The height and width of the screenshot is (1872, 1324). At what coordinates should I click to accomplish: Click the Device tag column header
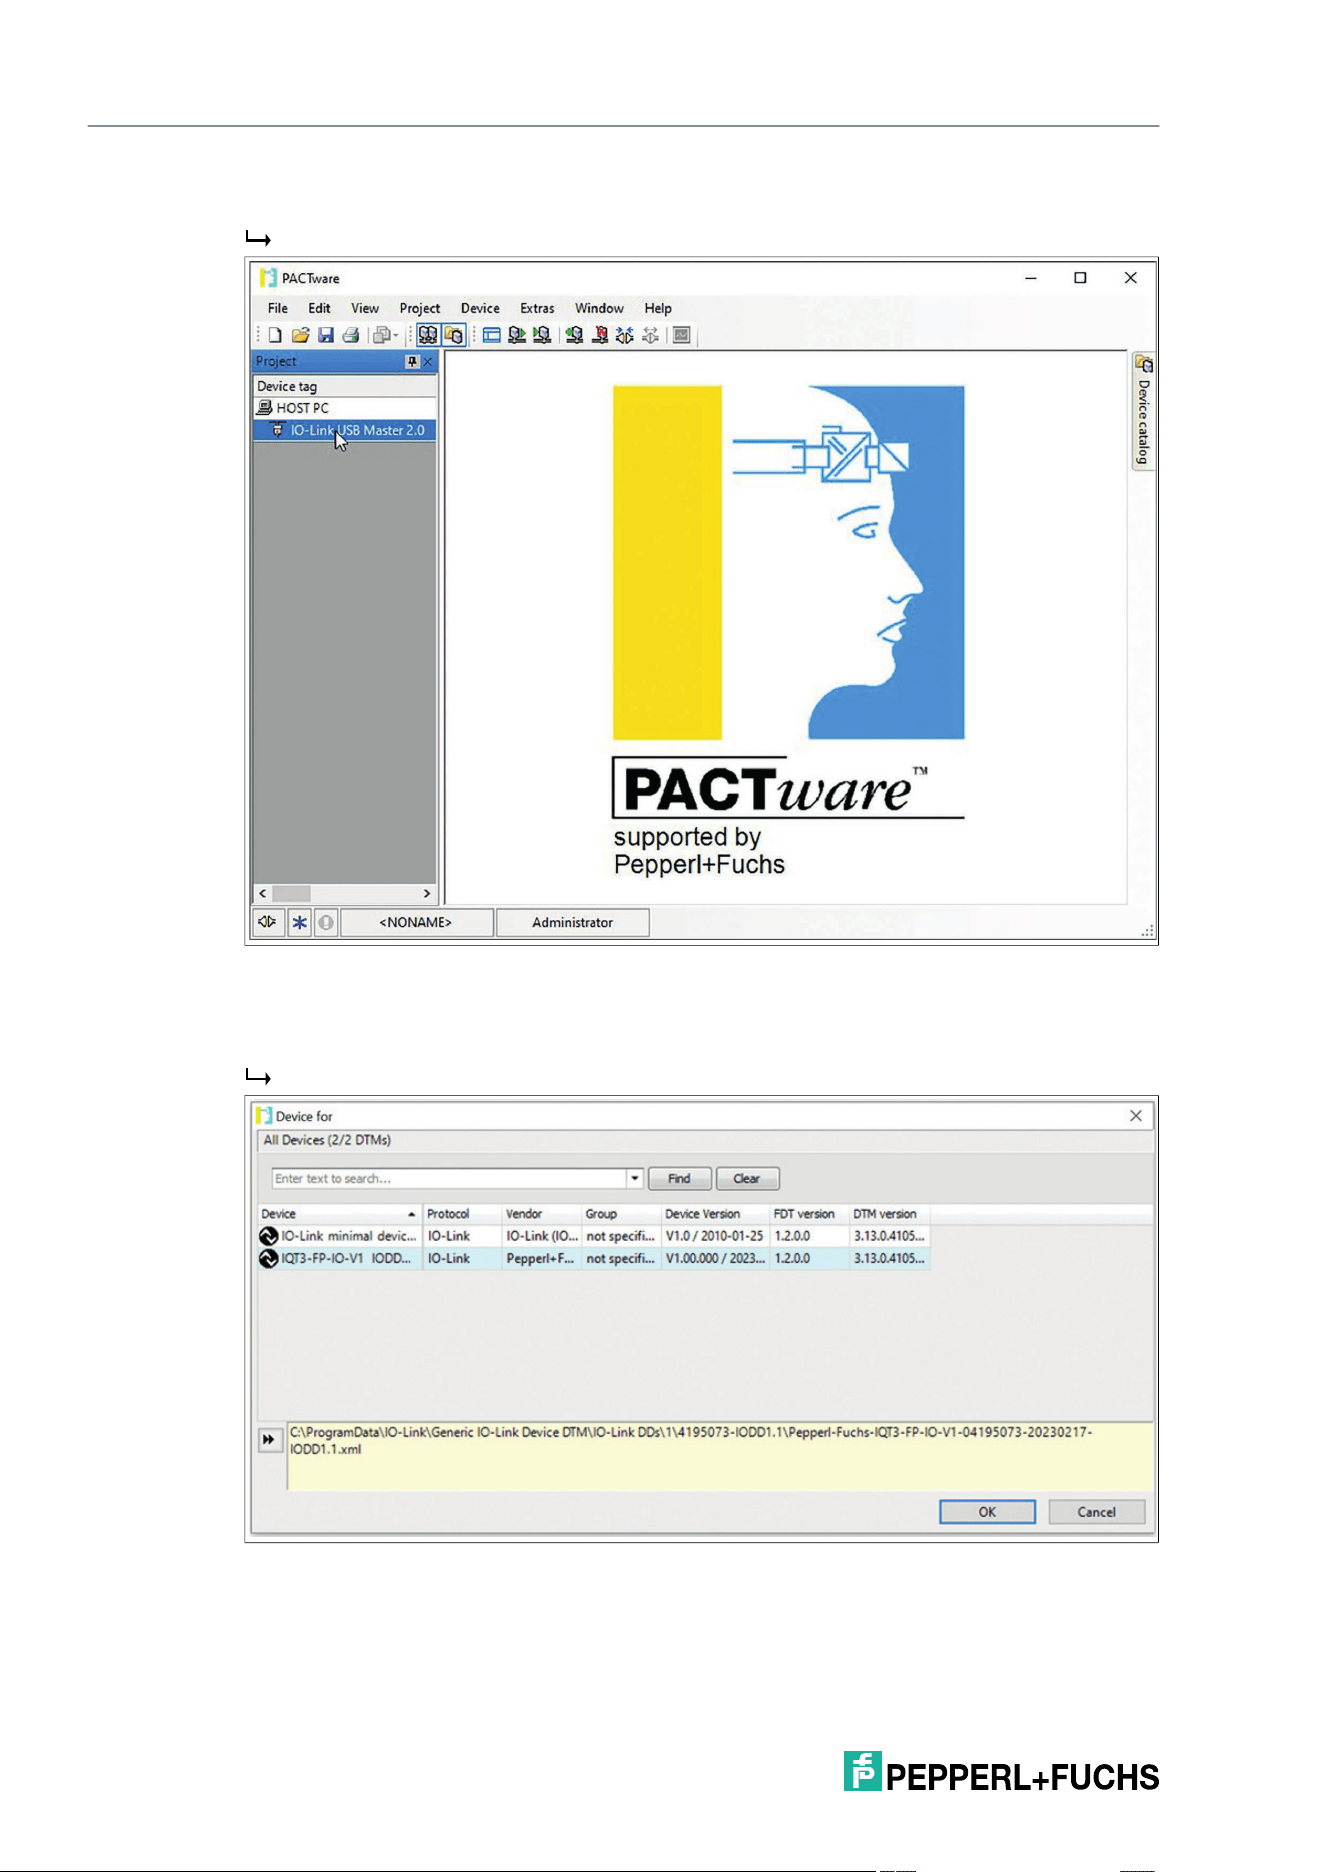point(345,386)
